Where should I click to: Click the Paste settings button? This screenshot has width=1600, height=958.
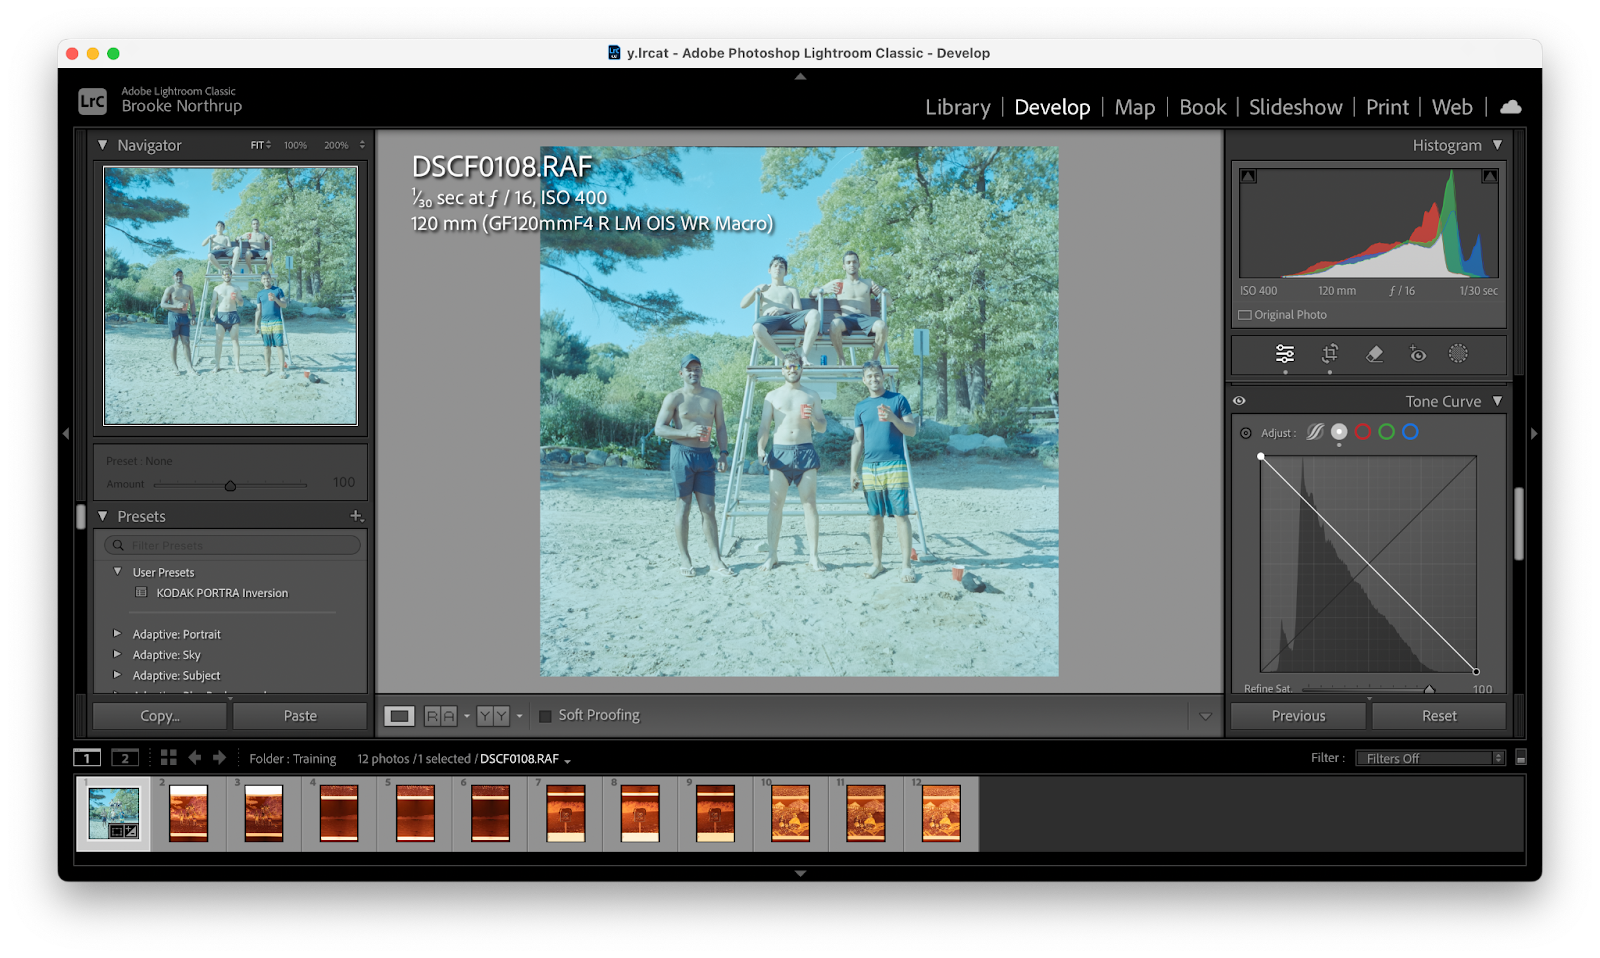(300, 716)
